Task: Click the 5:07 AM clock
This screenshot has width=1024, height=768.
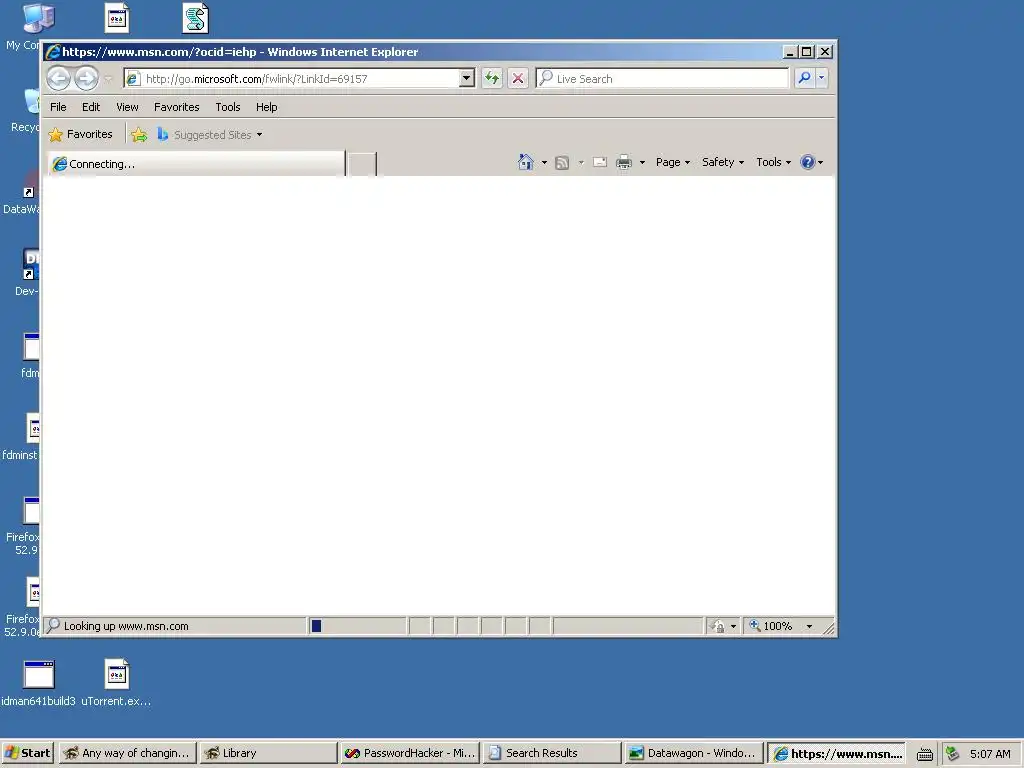Action: tap(989, 754)
